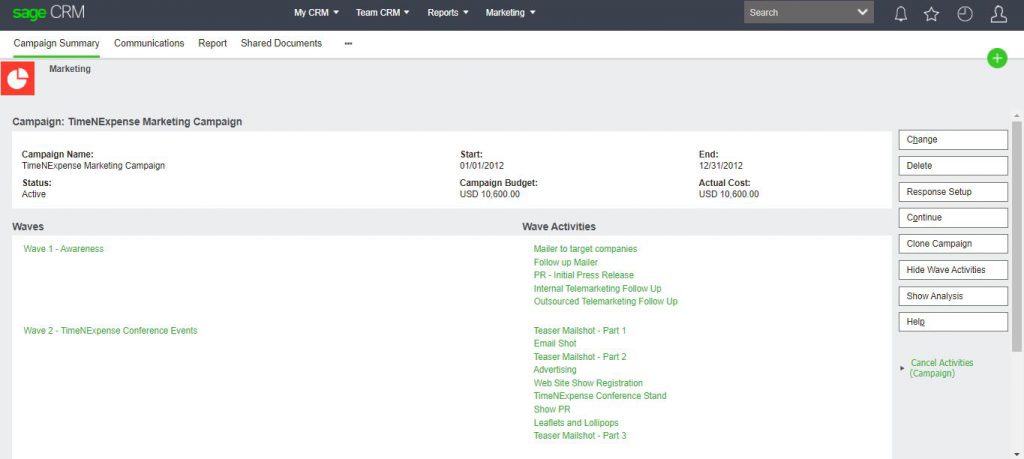Viewport: 1024px width, 459px height.
Task: Open Wave 2 - TimeNExpense Conference Events
Action: pyautogui.click(x=110, y=330)
